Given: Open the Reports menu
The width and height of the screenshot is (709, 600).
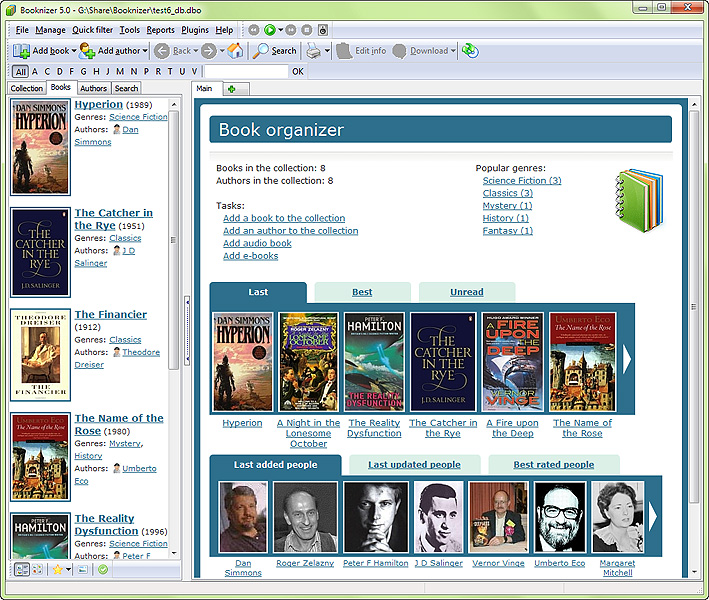Looking at the screenshot, I should pyautogui.click(x=160, y=30).
